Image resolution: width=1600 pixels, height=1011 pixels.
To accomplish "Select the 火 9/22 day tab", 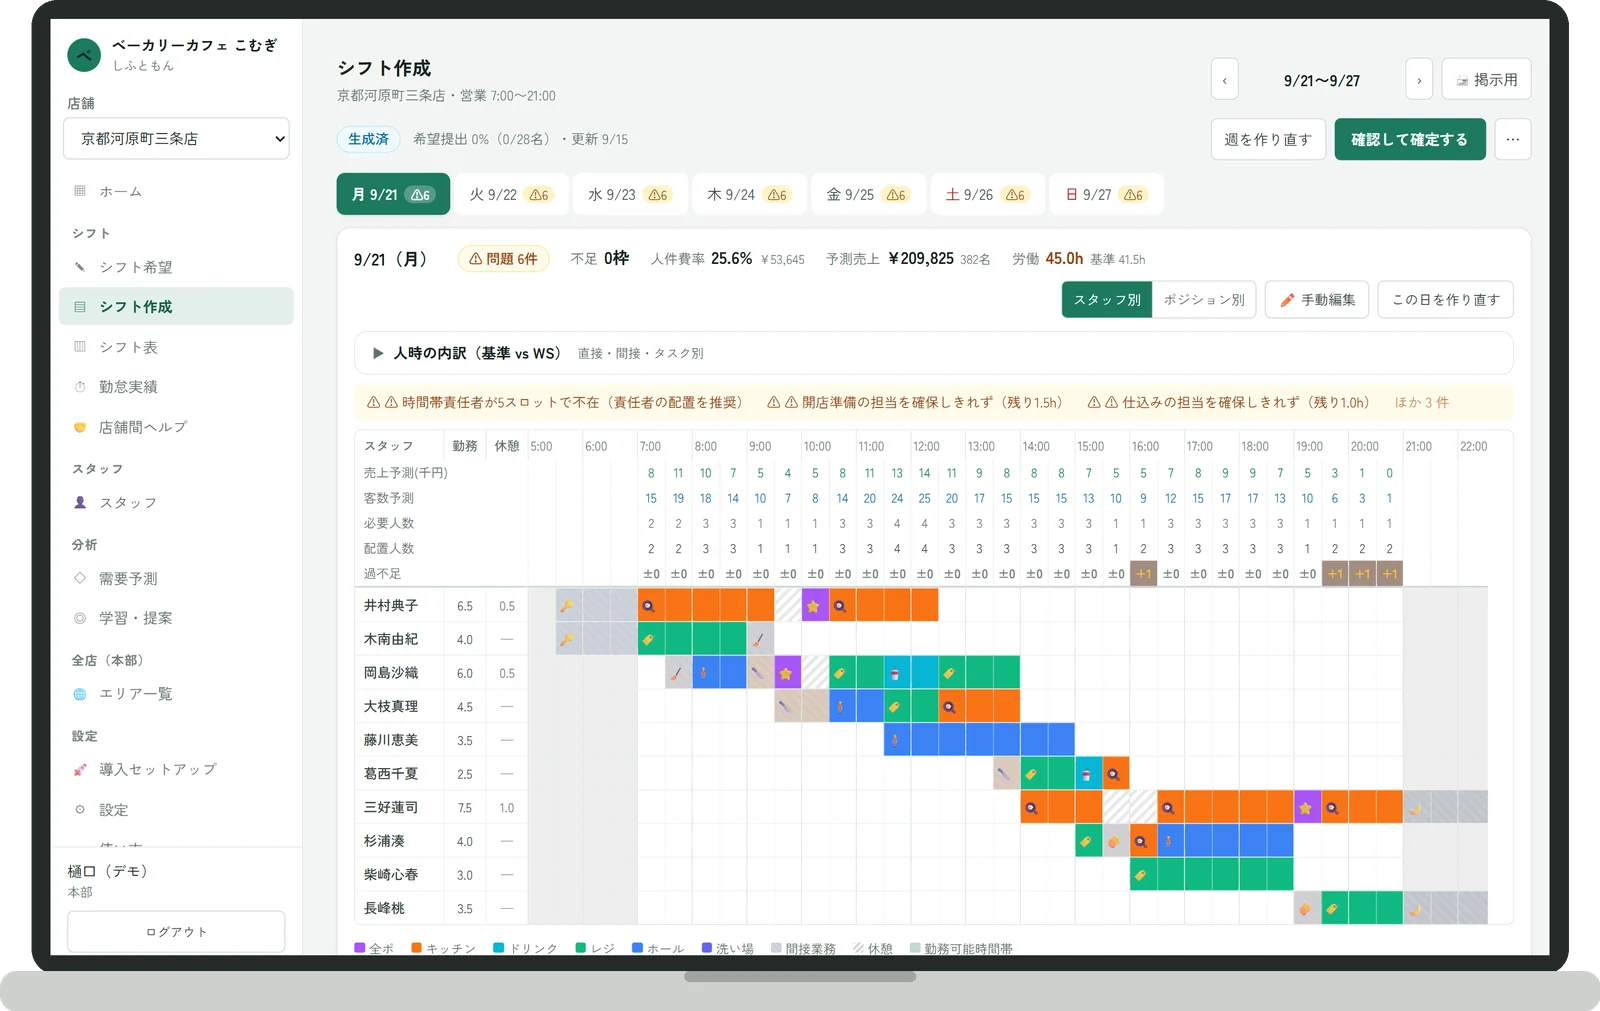I will [511, 194].
